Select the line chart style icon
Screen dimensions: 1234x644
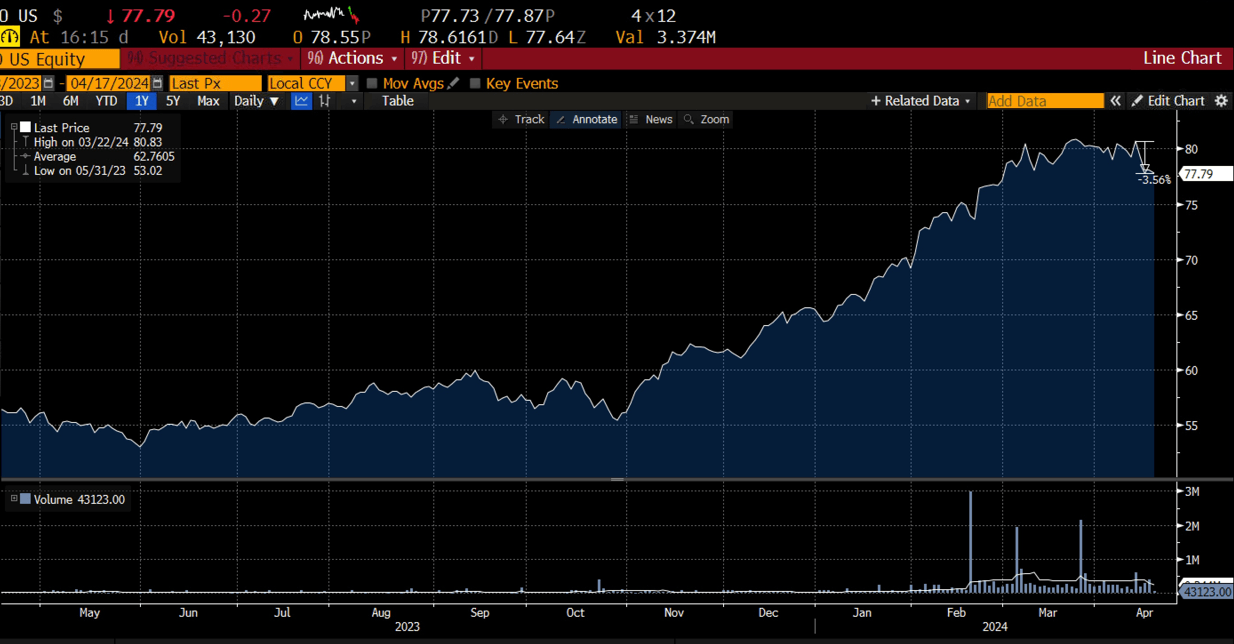pyautogui.click(x=301, y=101)
